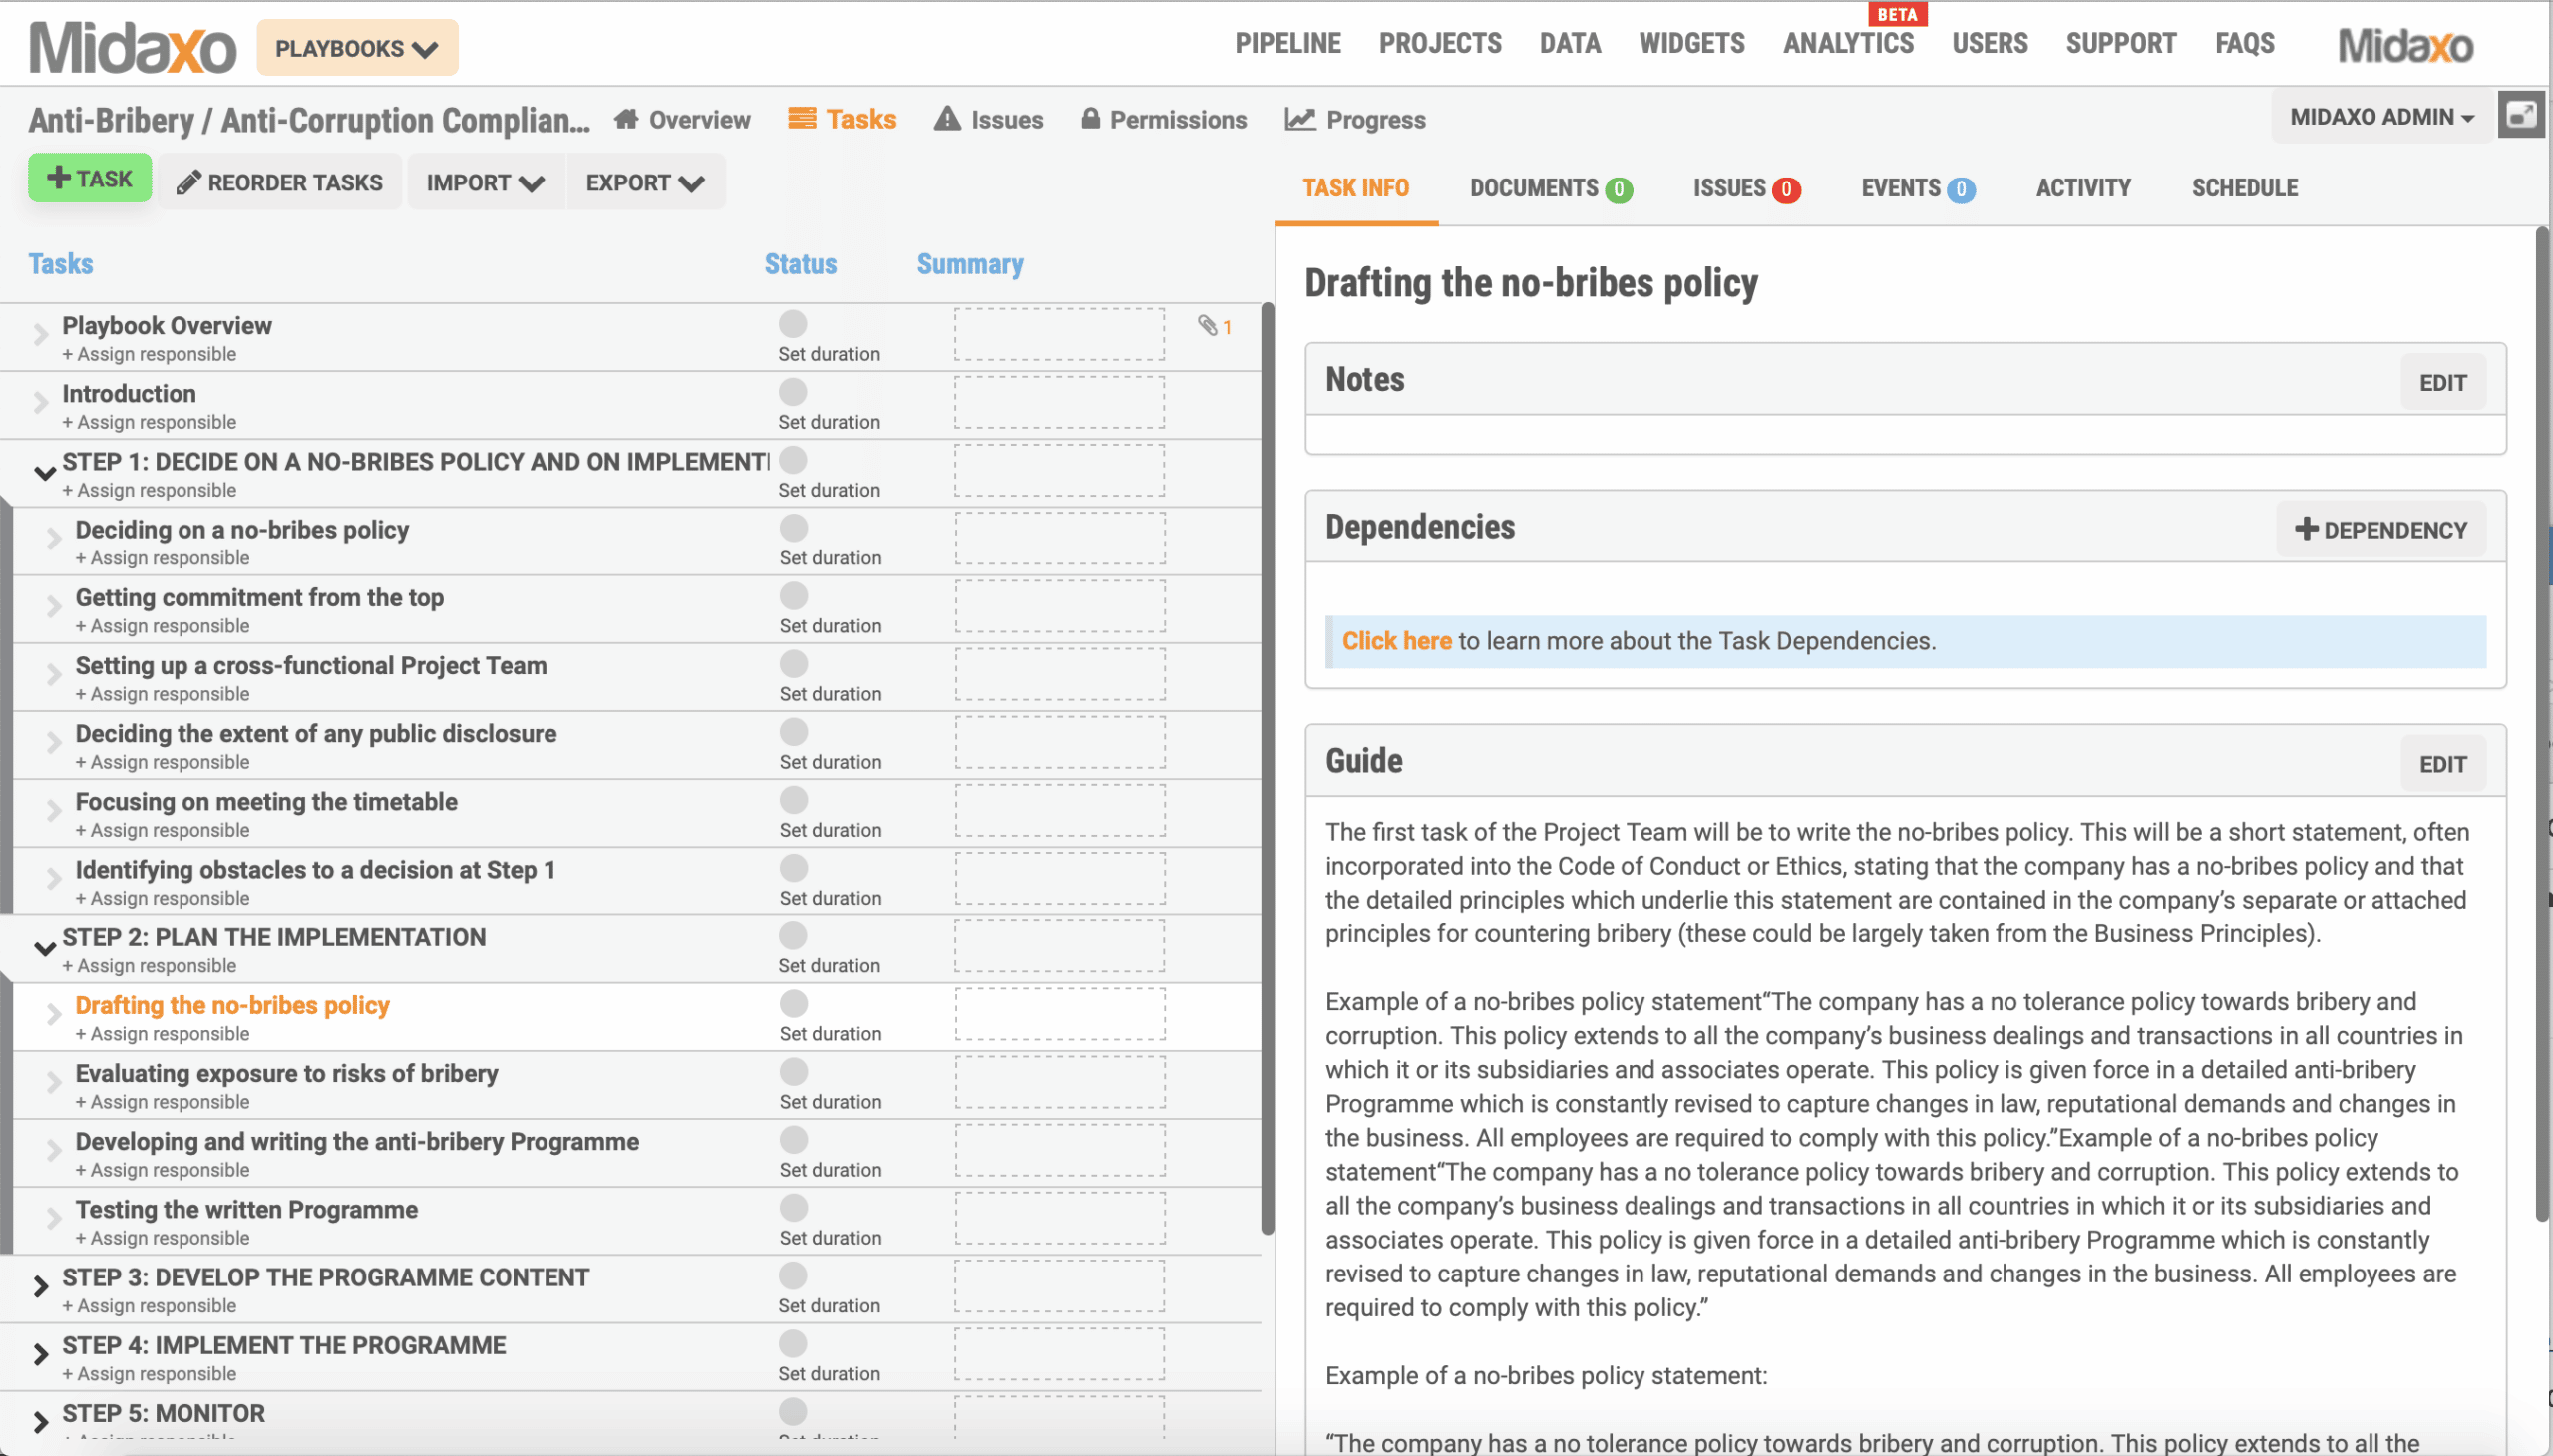Open the Playbooks dropdown
The width and height of the screenshot is (2553, 1456).
[357, 47]
